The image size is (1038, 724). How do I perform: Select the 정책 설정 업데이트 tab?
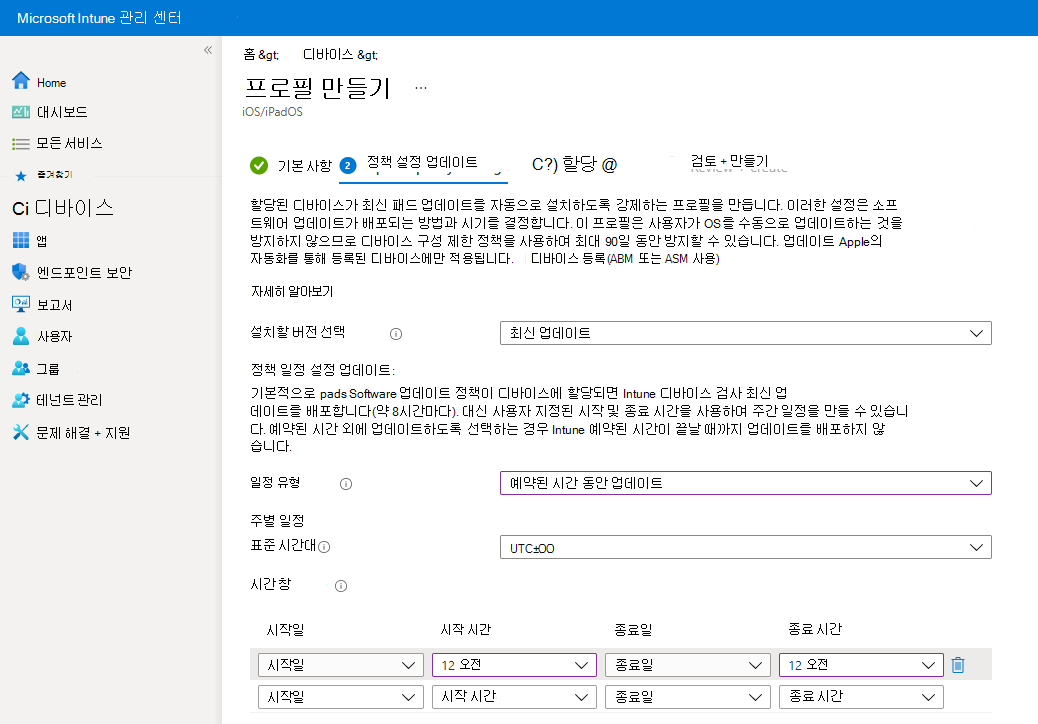point(422,163)
